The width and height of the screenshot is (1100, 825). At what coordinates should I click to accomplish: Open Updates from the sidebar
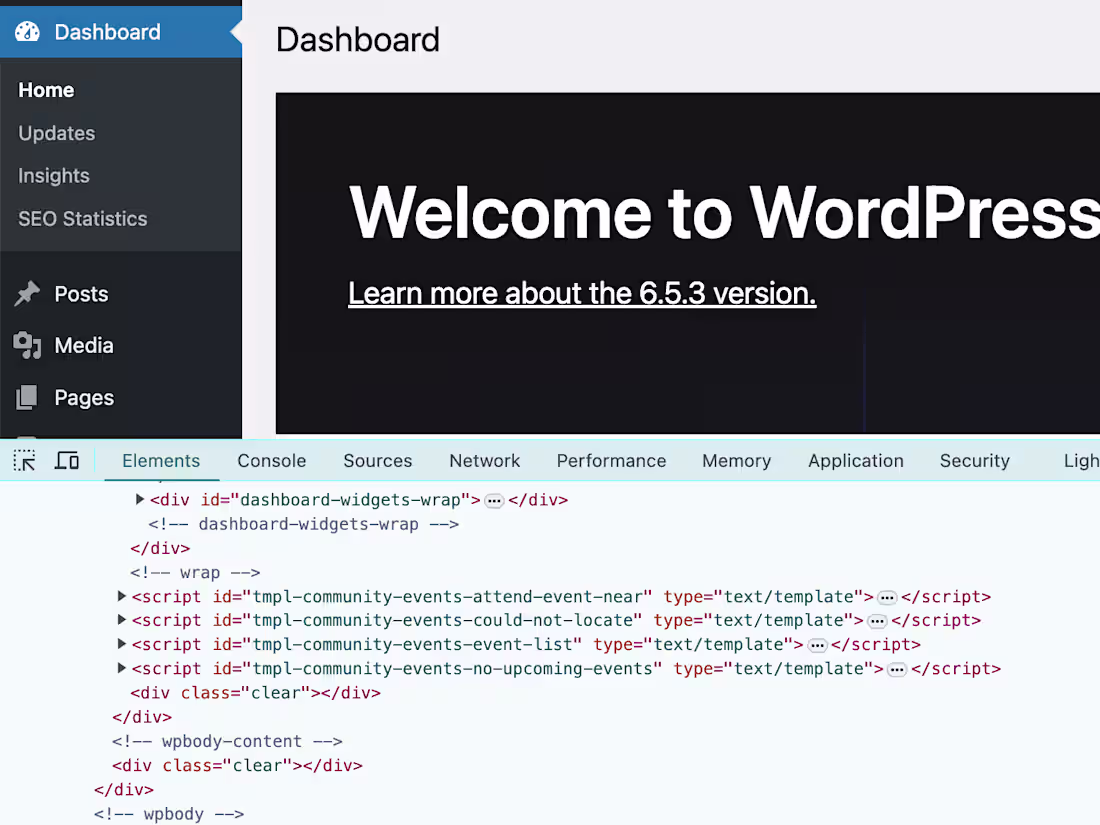[x=56, y=133]
